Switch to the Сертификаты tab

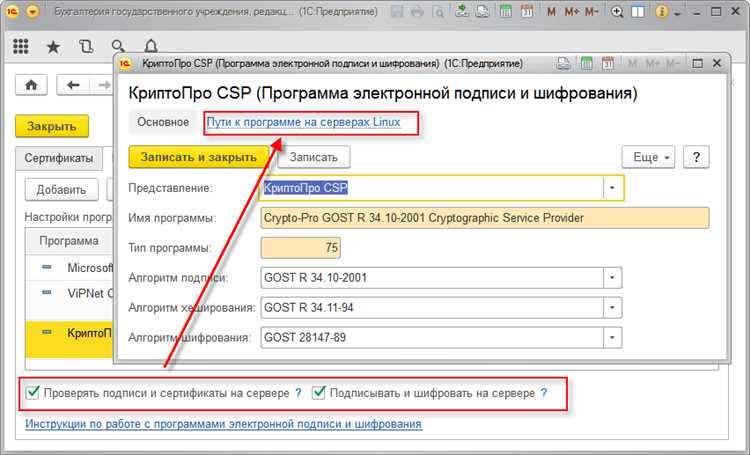click(59, 158)
